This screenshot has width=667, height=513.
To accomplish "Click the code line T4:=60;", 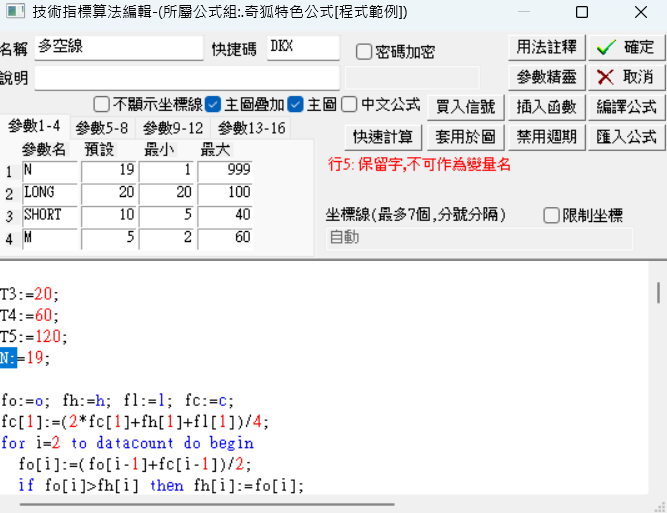I will pyautogui.click(x=29, y=315).
